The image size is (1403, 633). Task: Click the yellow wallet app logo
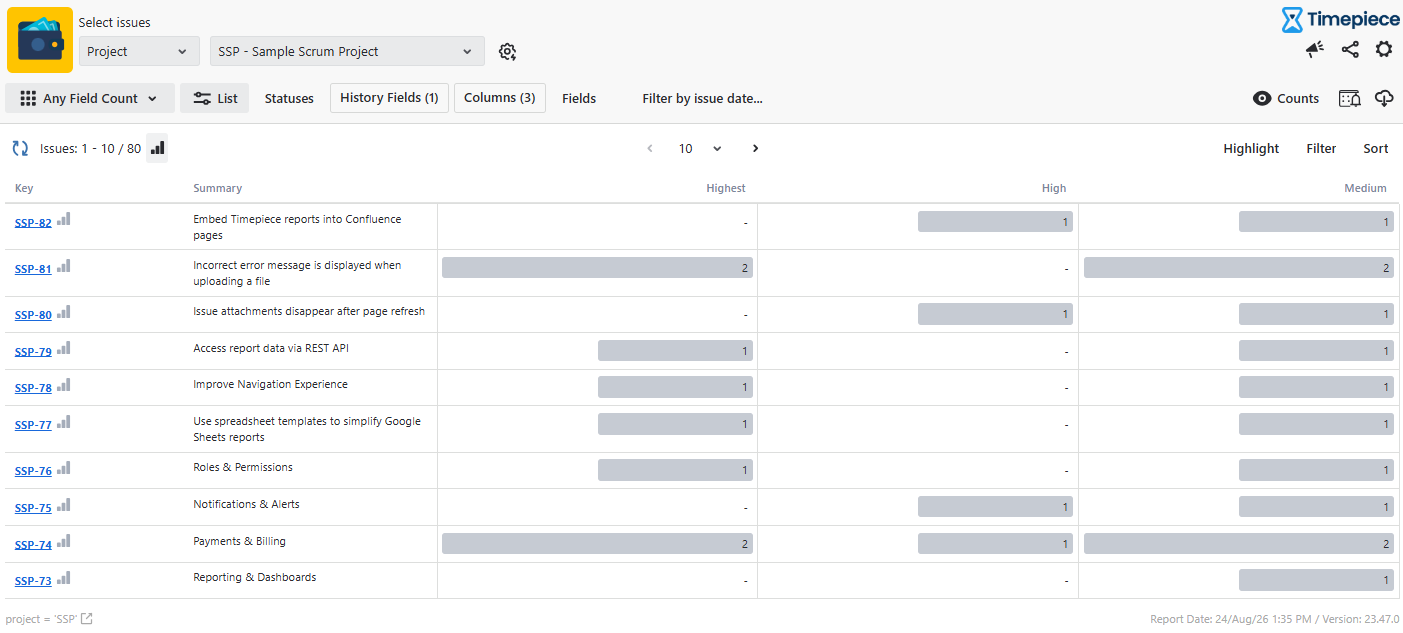40,40
